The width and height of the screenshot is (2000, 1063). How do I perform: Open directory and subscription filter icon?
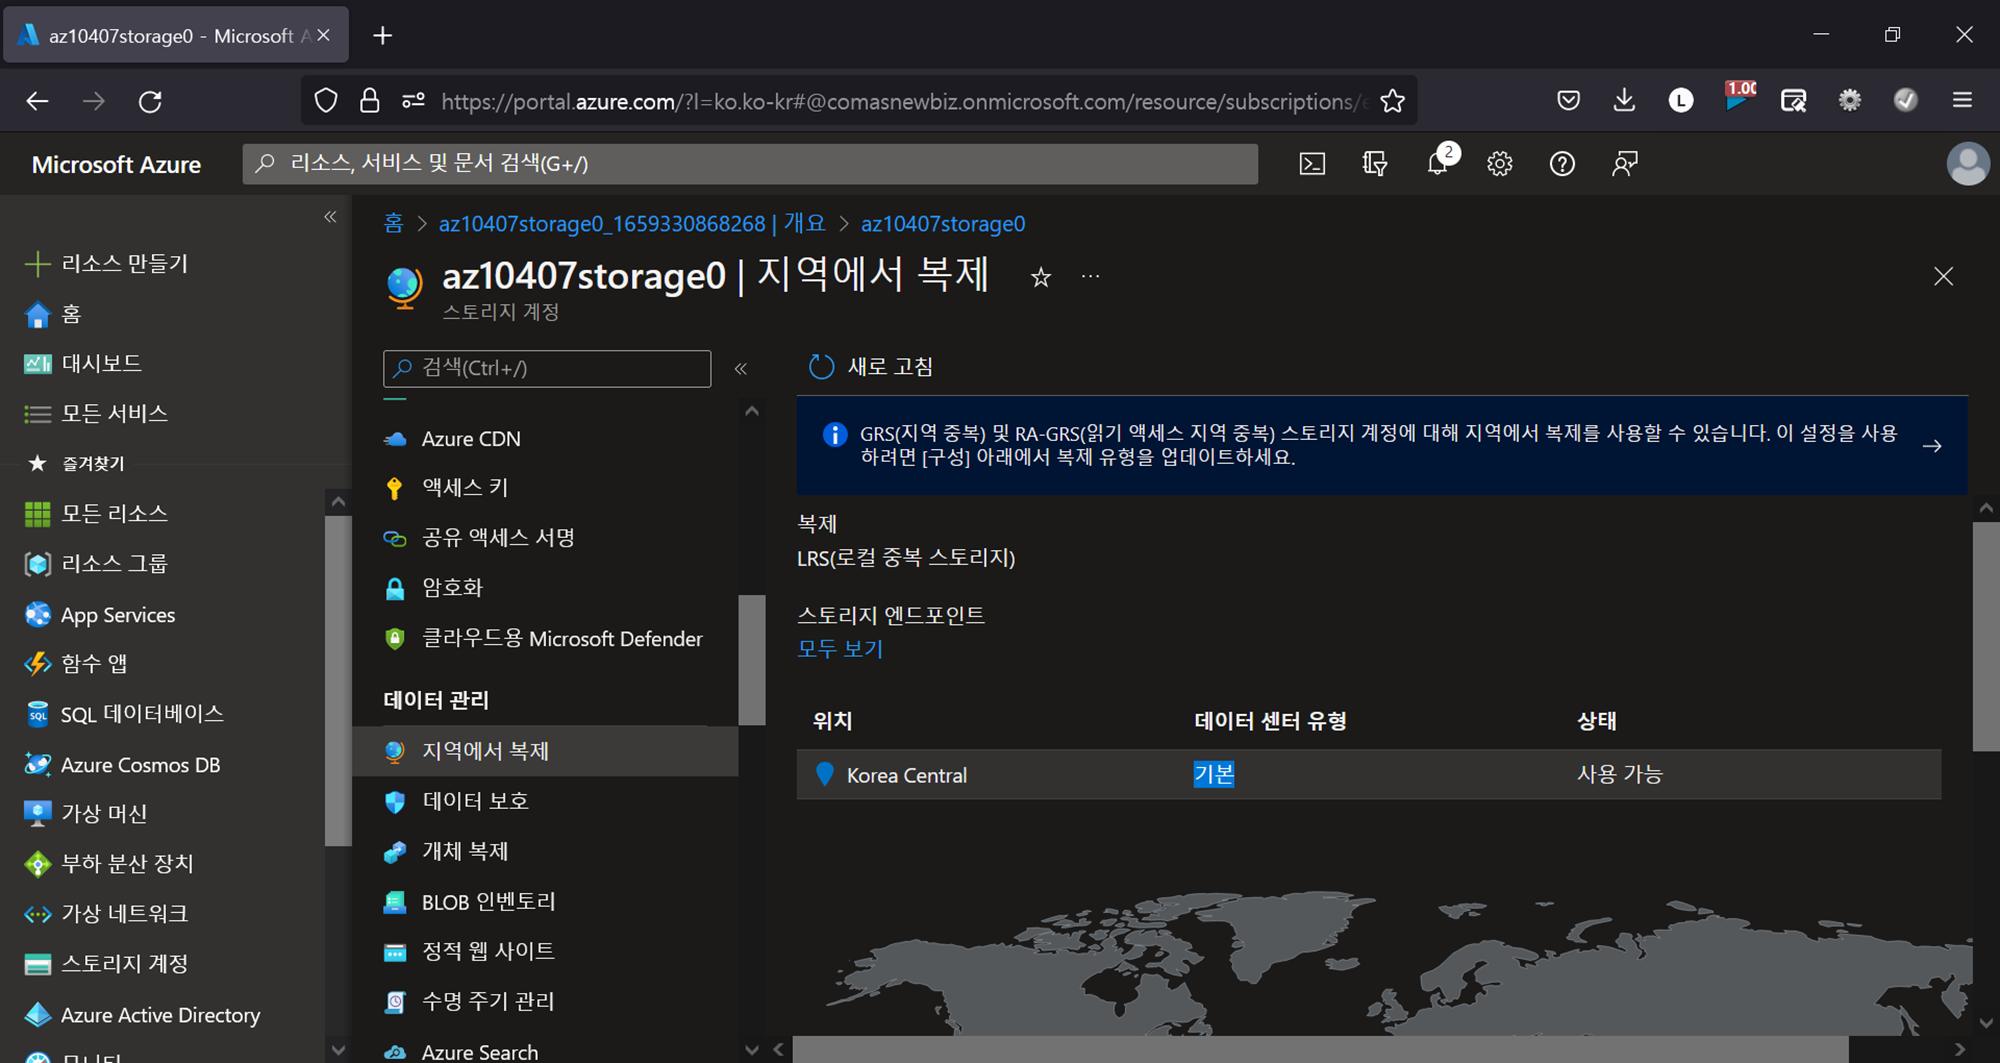pos(1375,164)
